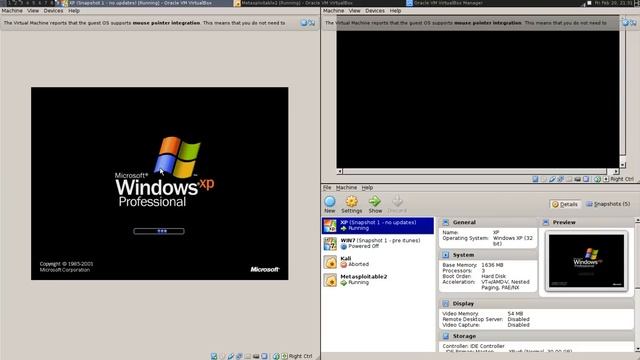Click the XP preview thumbnail

pos(586,261)
